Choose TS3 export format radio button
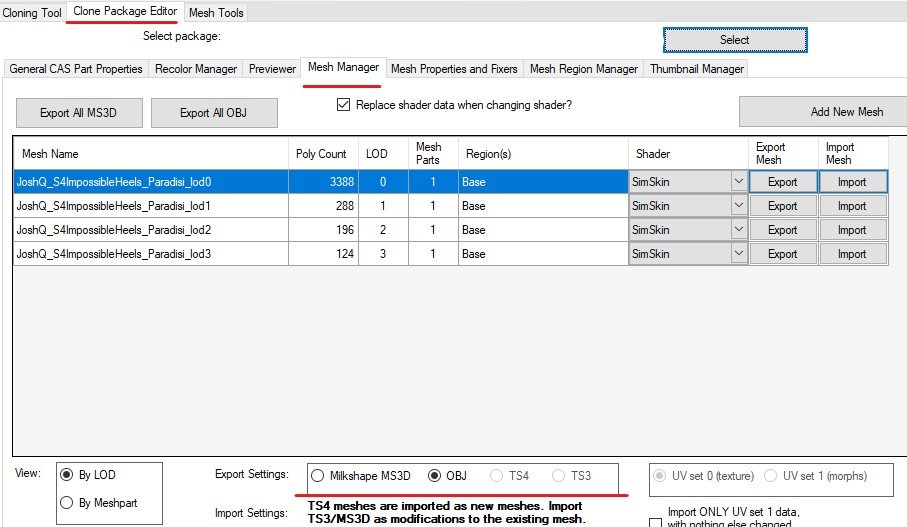This screenshot has width=907, height=527. click(558, 476)
